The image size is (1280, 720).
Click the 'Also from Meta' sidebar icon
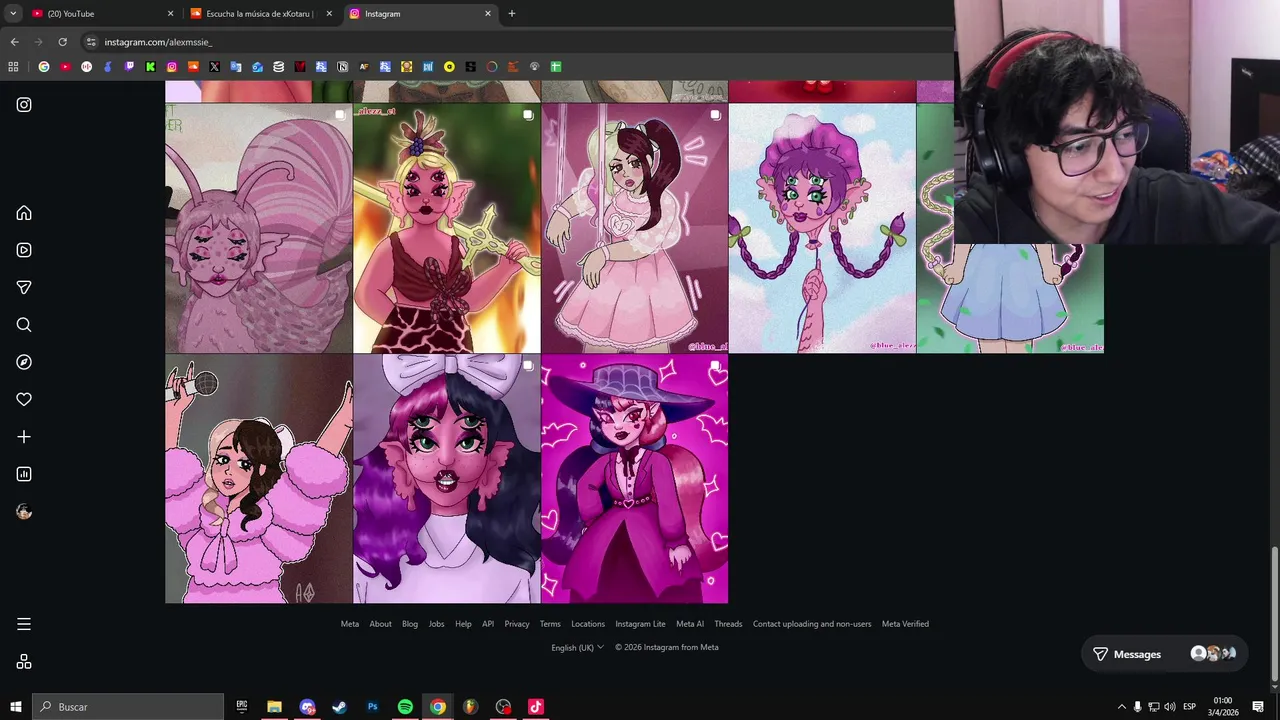click(24, 662)
